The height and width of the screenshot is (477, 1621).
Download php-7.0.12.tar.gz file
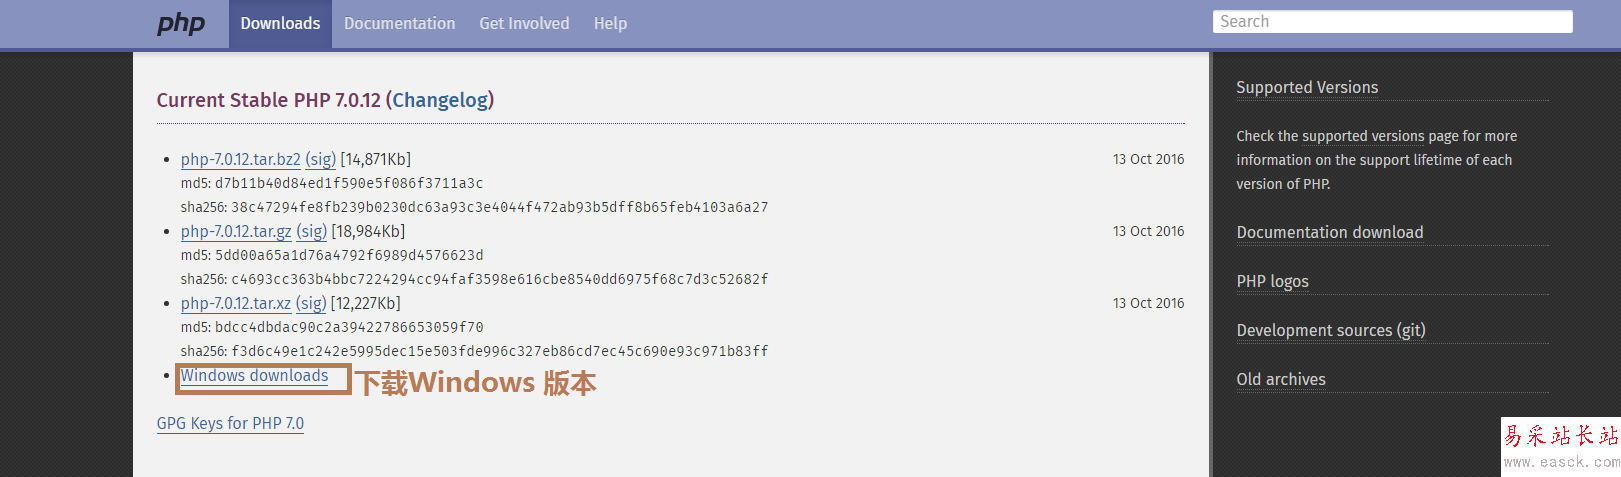[x=236, y=231]
